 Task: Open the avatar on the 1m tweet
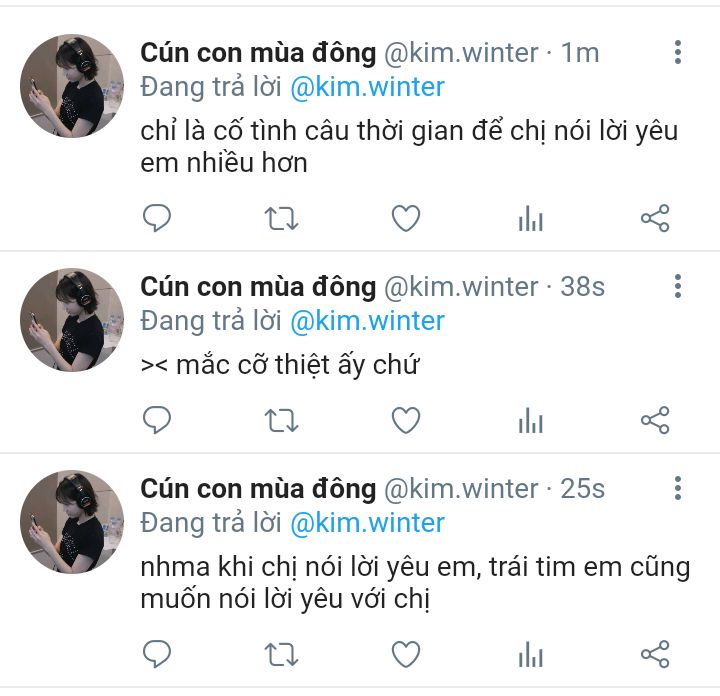(72, 85)
